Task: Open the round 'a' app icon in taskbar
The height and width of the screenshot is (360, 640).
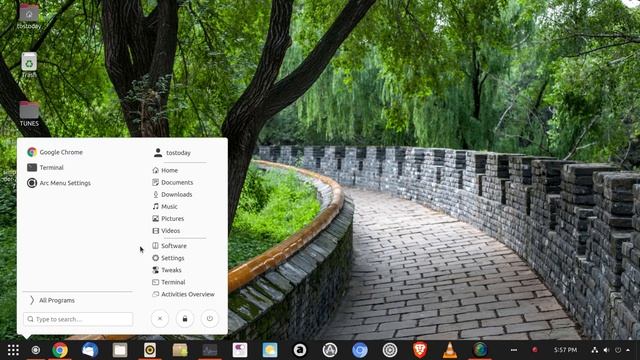Action: (x=300, y=350)
